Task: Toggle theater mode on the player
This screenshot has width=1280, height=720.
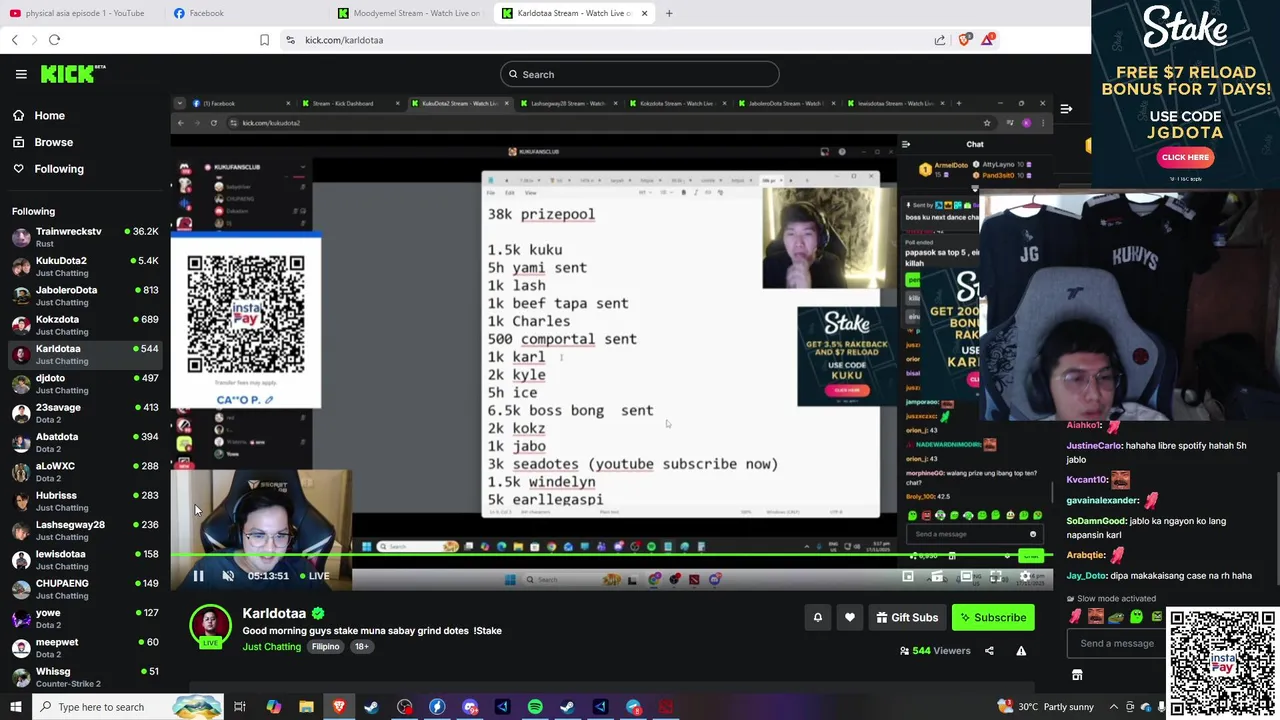Action: (x=967, y=576)
